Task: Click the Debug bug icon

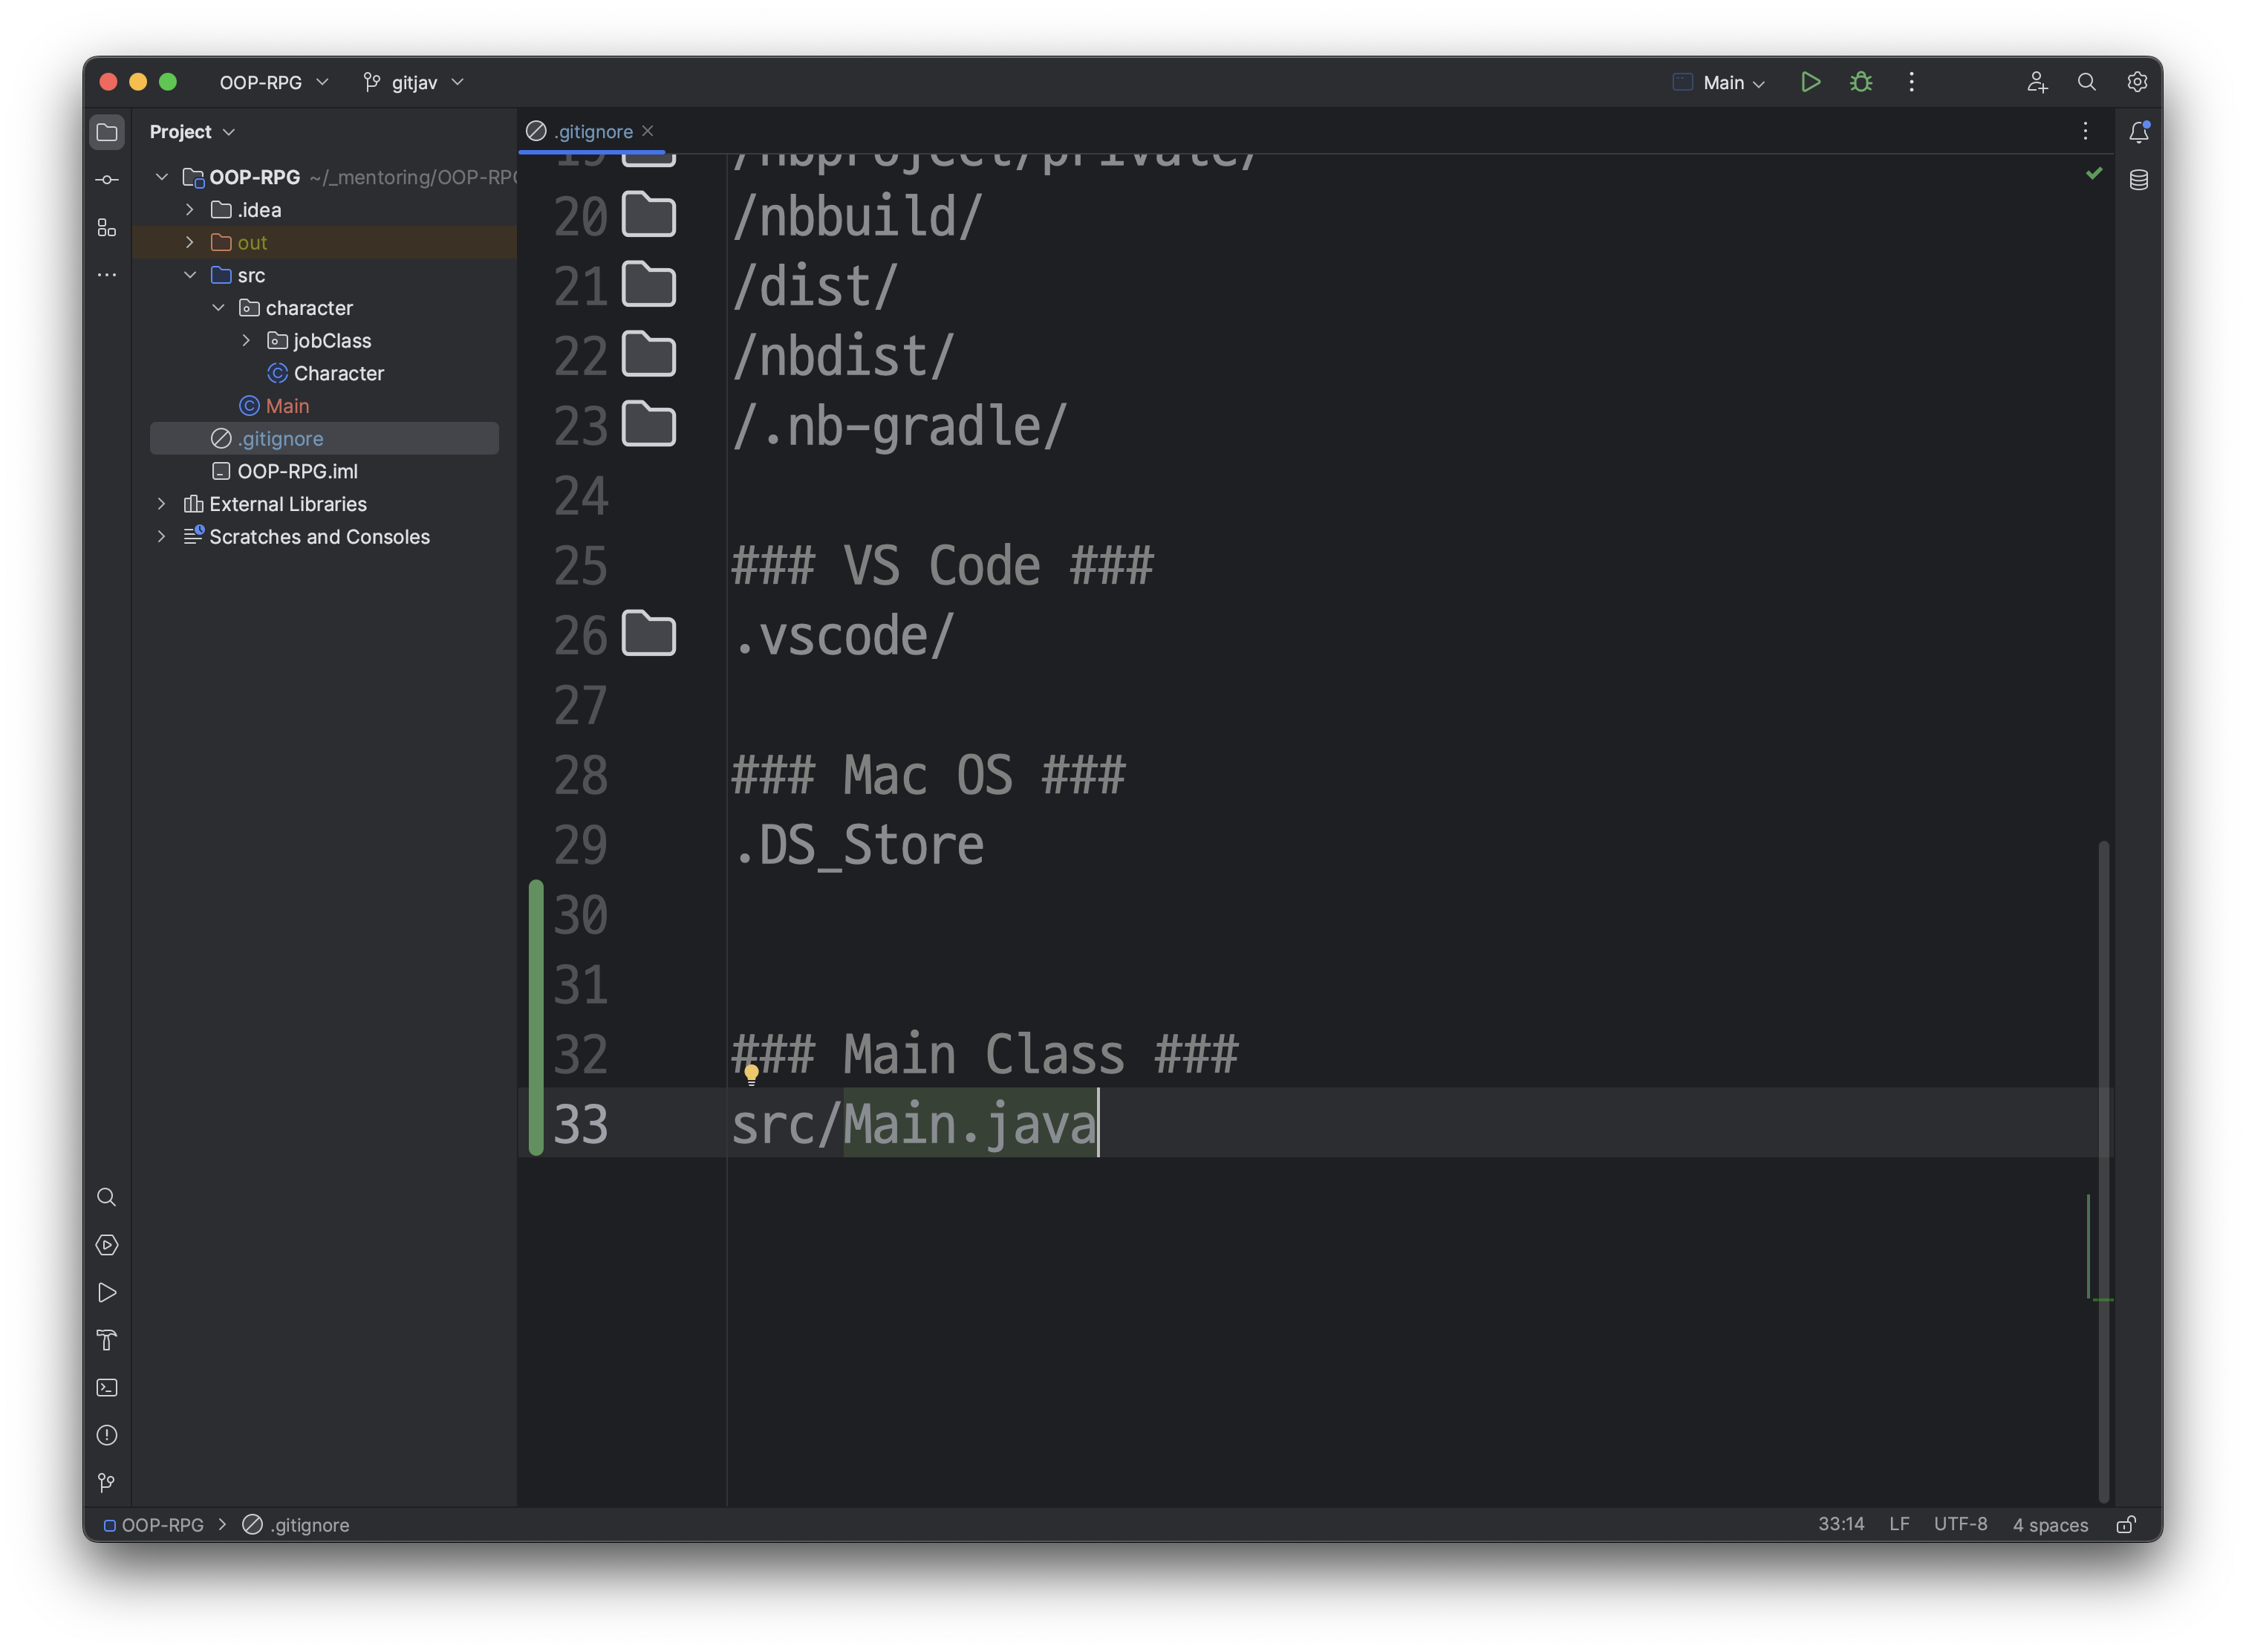Action: [1860, 82]
